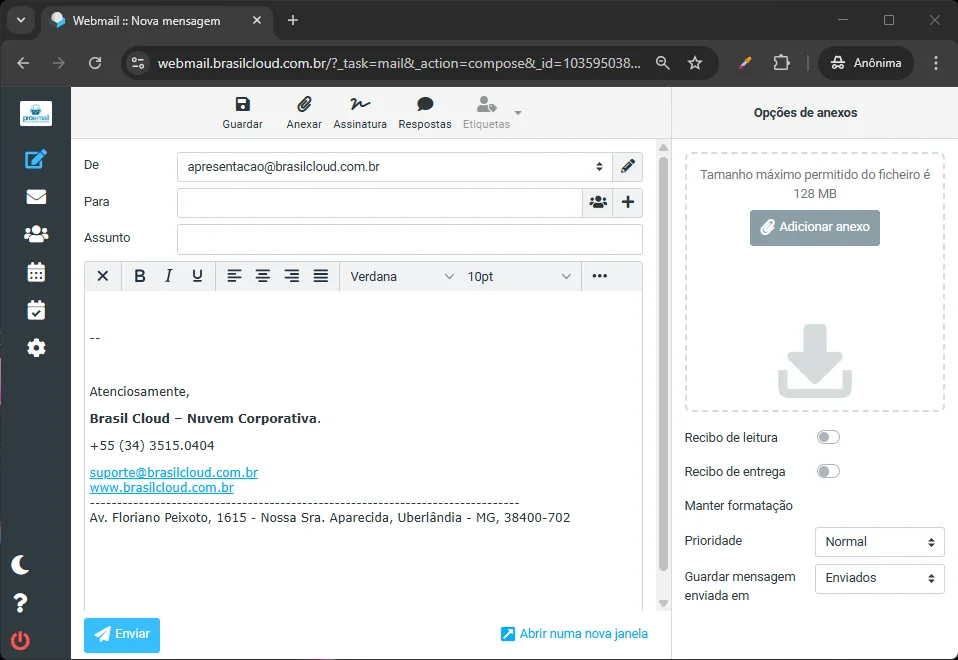
Task: Bookmark this page with star icon
Action: click(x=695, y=63)
